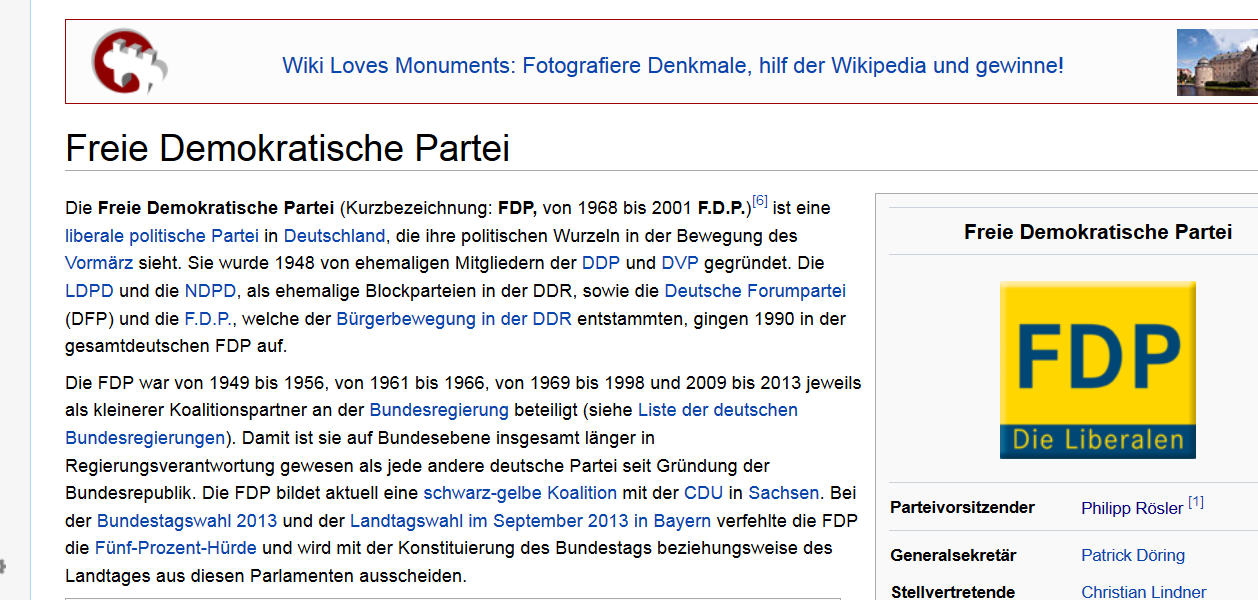The image size is (1258, 600).
Task: Follow the LDPD link
Action: (x=89, y=292)
